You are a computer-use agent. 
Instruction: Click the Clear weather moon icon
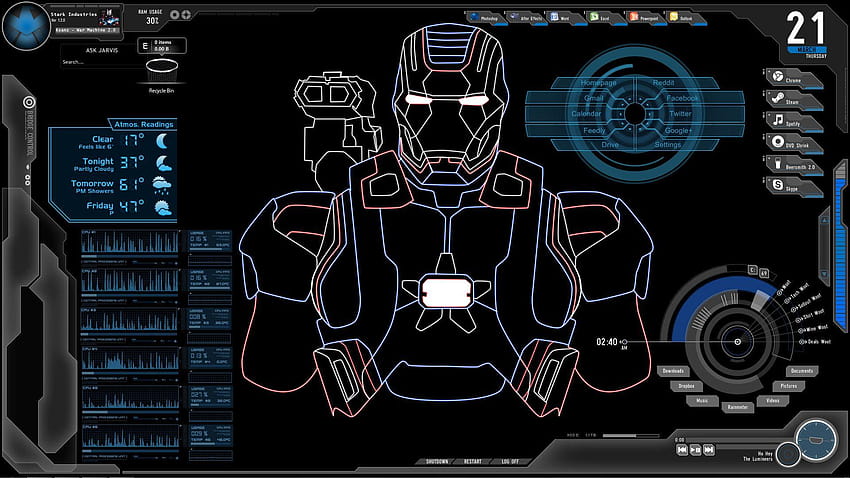(x=162, y=141)
